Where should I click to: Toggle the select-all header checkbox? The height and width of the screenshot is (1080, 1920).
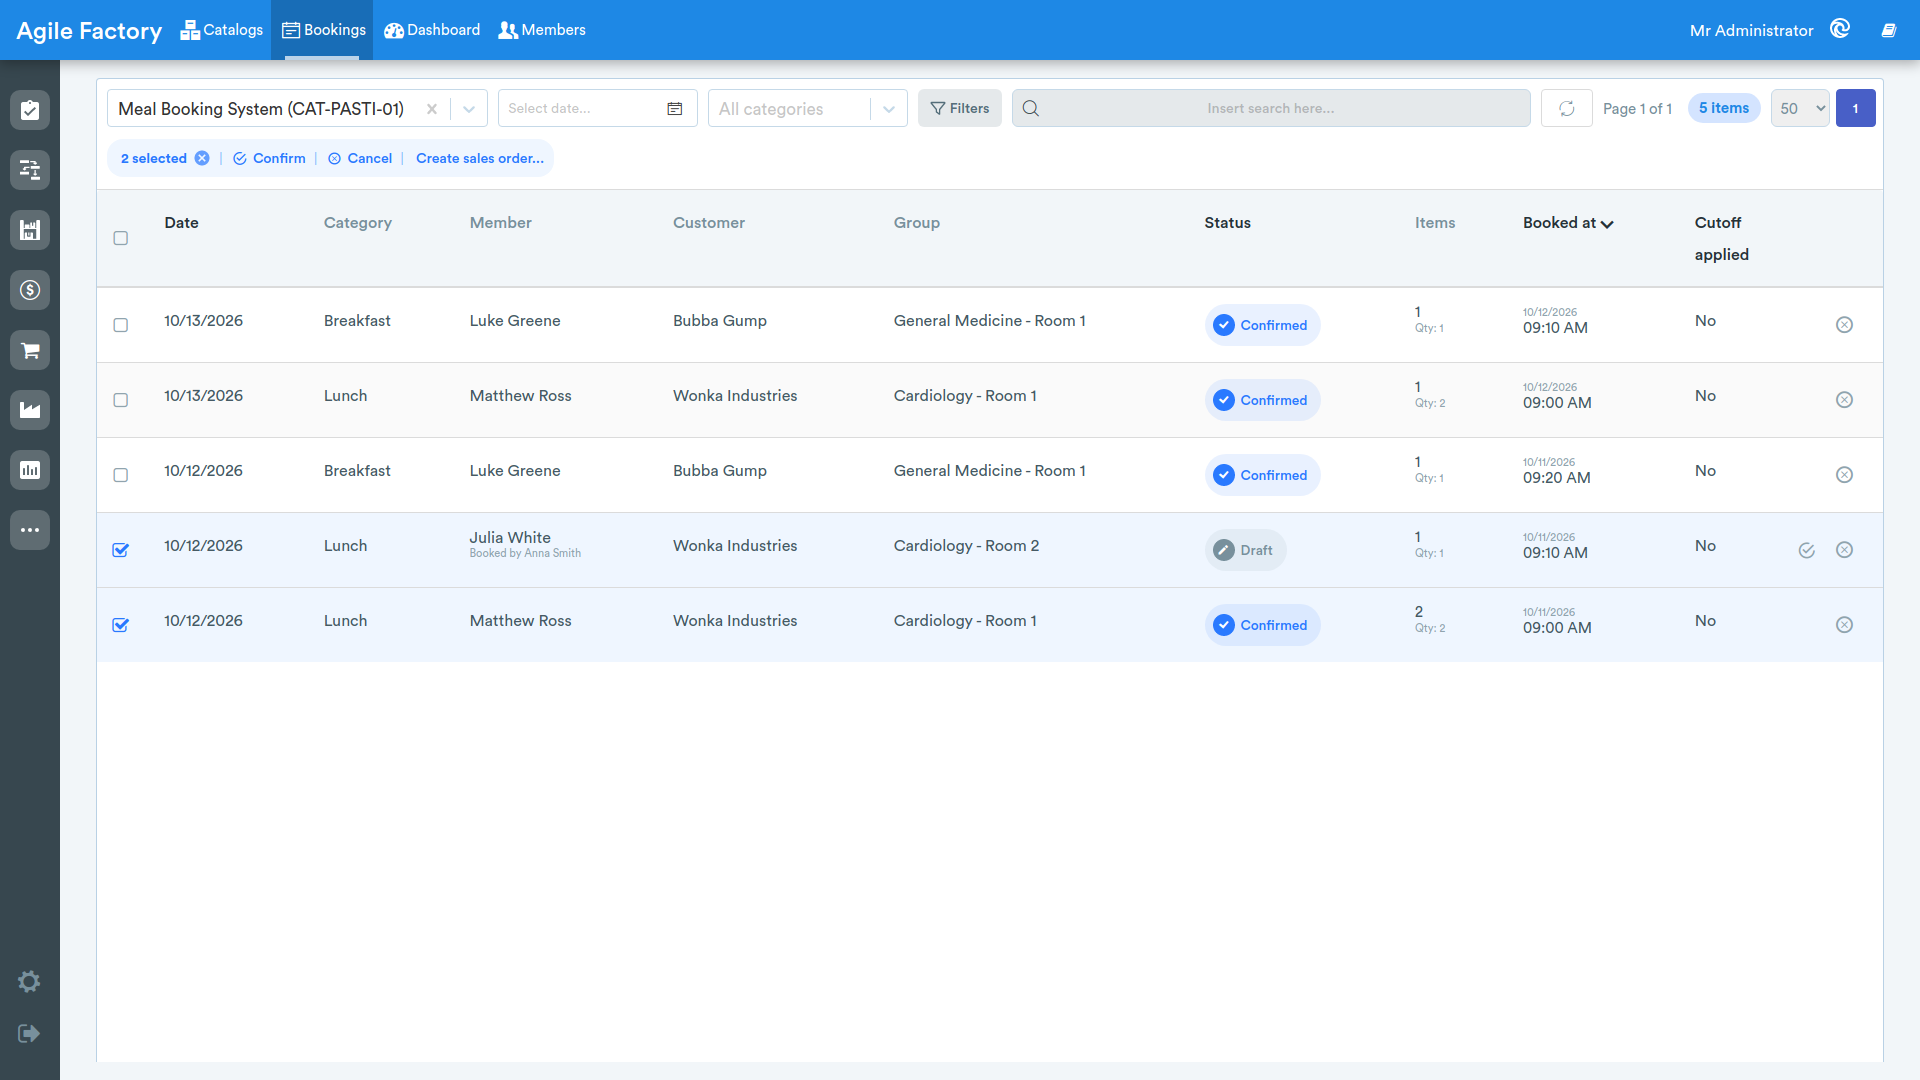(x=121, y=238)
